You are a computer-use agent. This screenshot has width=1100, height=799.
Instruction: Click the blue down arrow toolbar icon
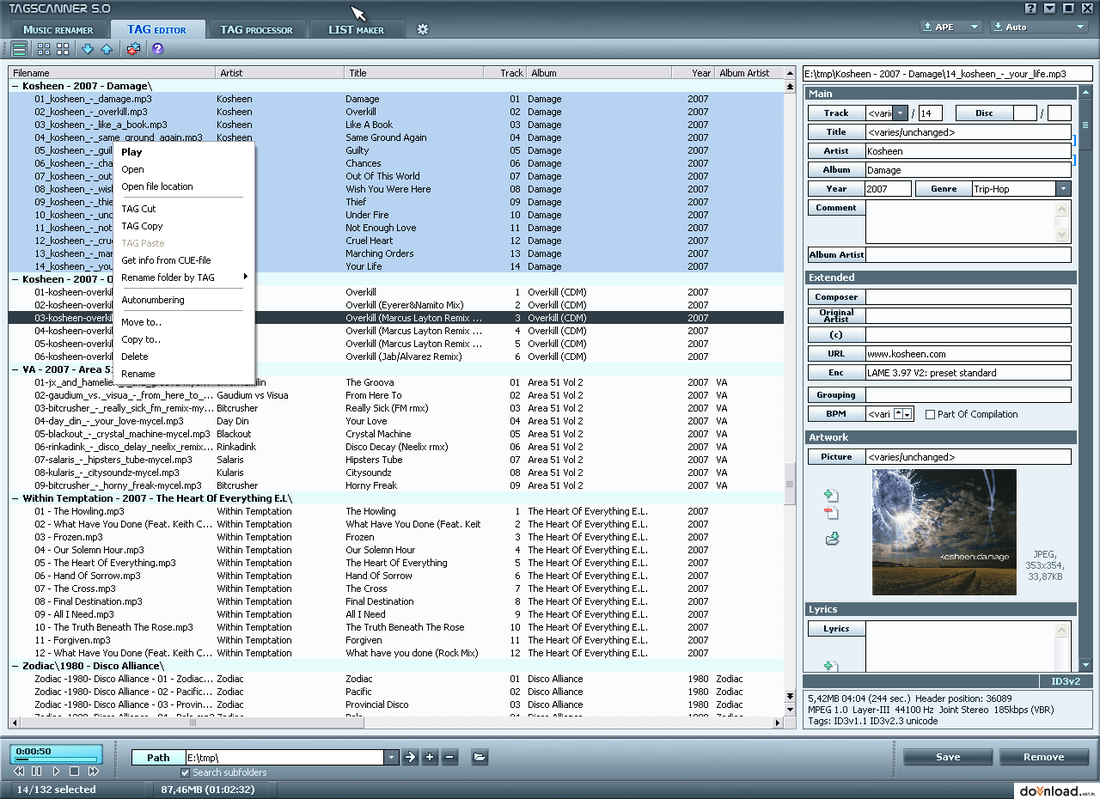[88, 49]
